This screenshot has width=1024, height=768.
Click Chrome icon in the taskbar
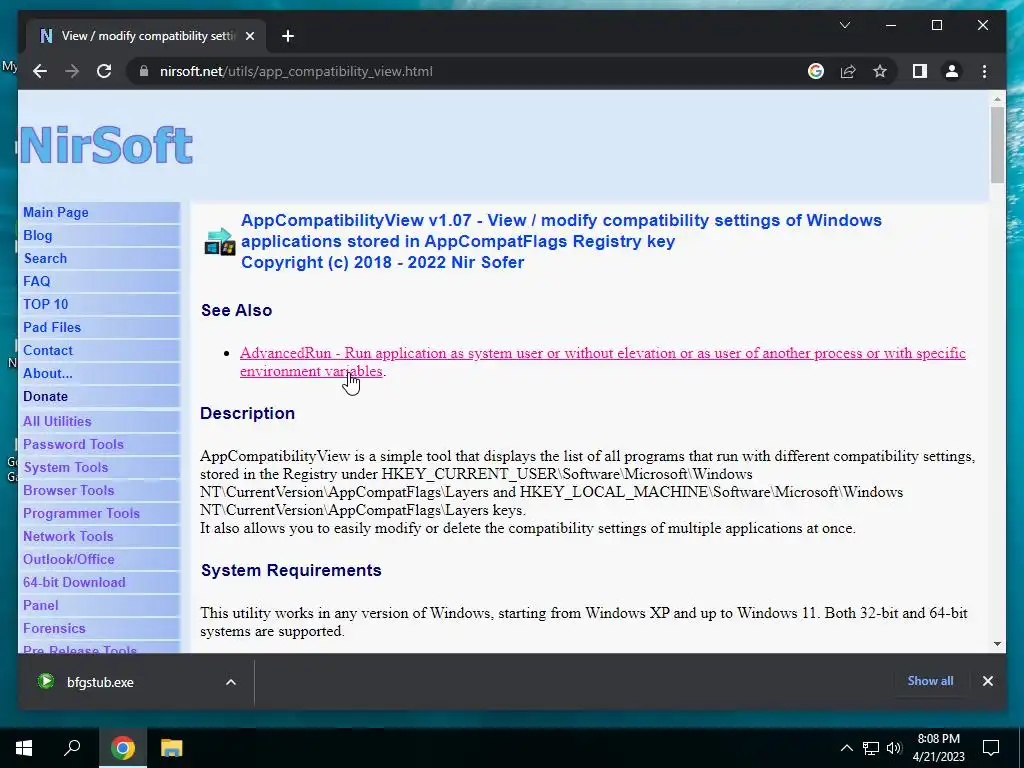(122, 748)
